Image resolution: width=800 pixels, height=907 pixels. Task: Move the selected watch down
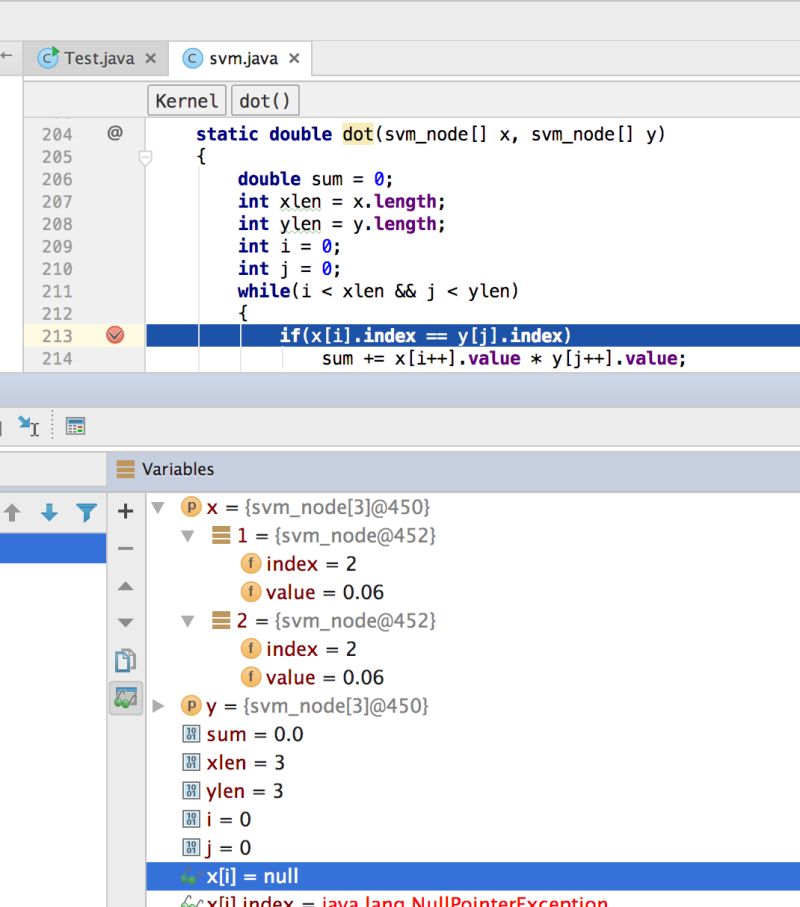(125, 623)
